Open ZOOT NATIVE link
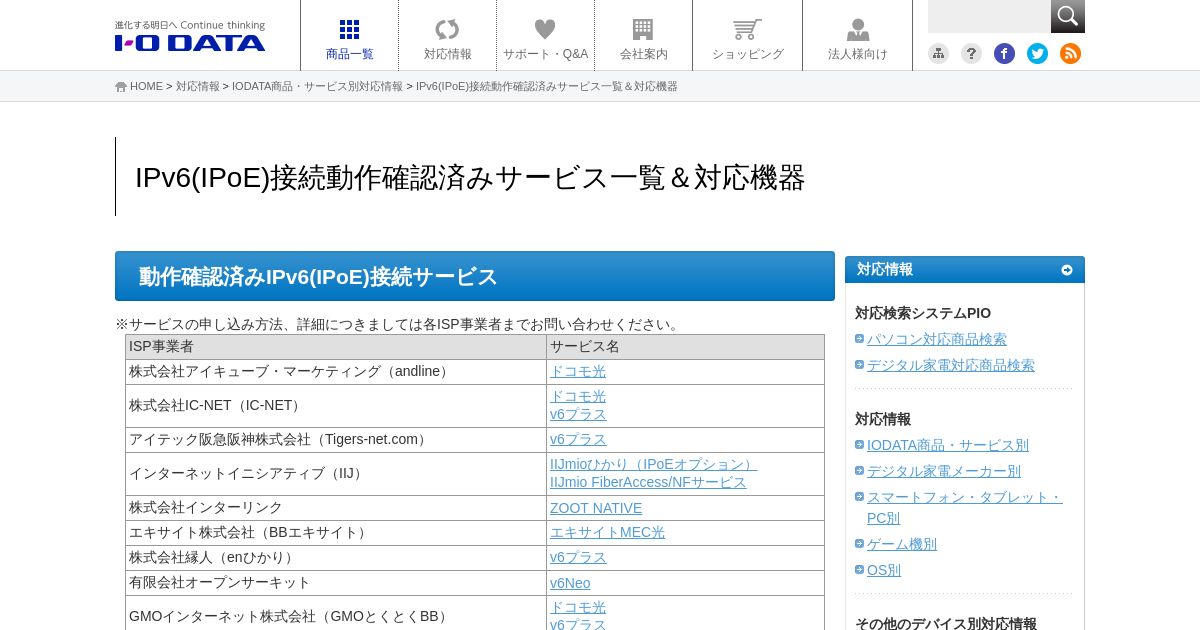The height and width of the screenshot is (630, 1200). point(596,508)
